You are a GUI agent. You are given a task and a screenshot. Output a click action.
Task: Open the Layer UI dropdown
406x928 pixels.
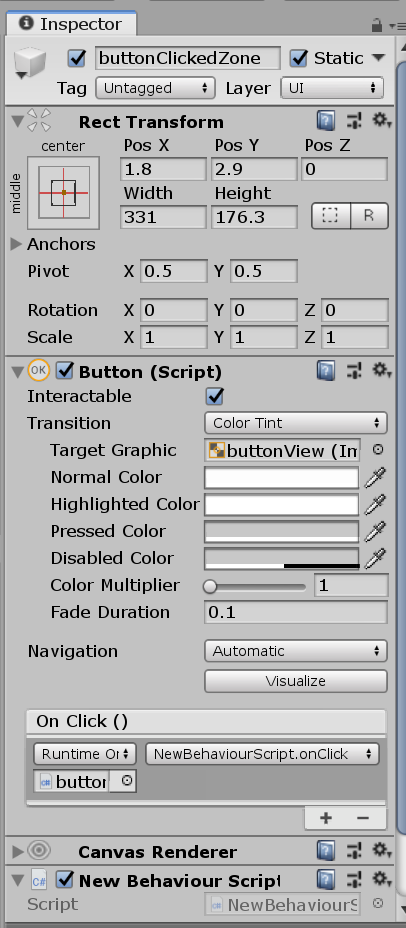point(332,88)
